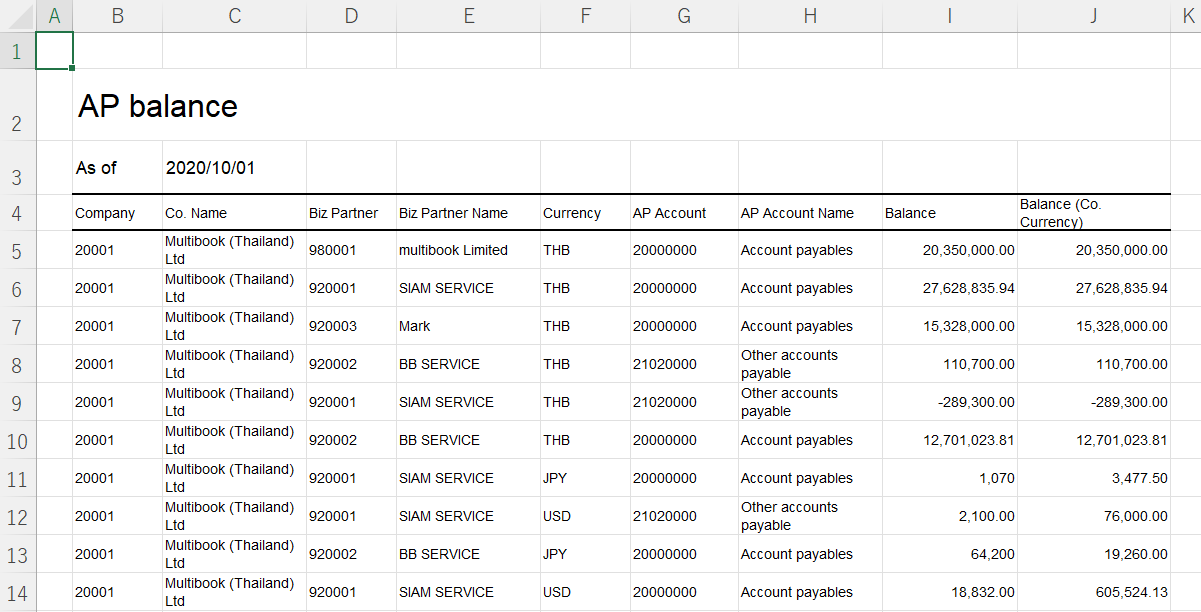Select row 2 header

(17, 105)
